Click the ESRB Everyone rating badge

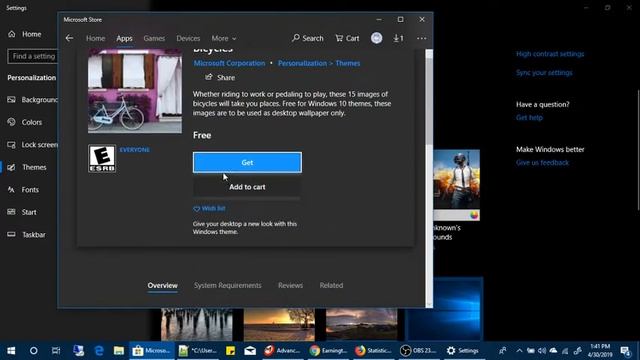pyautogui.click(x=102, y=158)
